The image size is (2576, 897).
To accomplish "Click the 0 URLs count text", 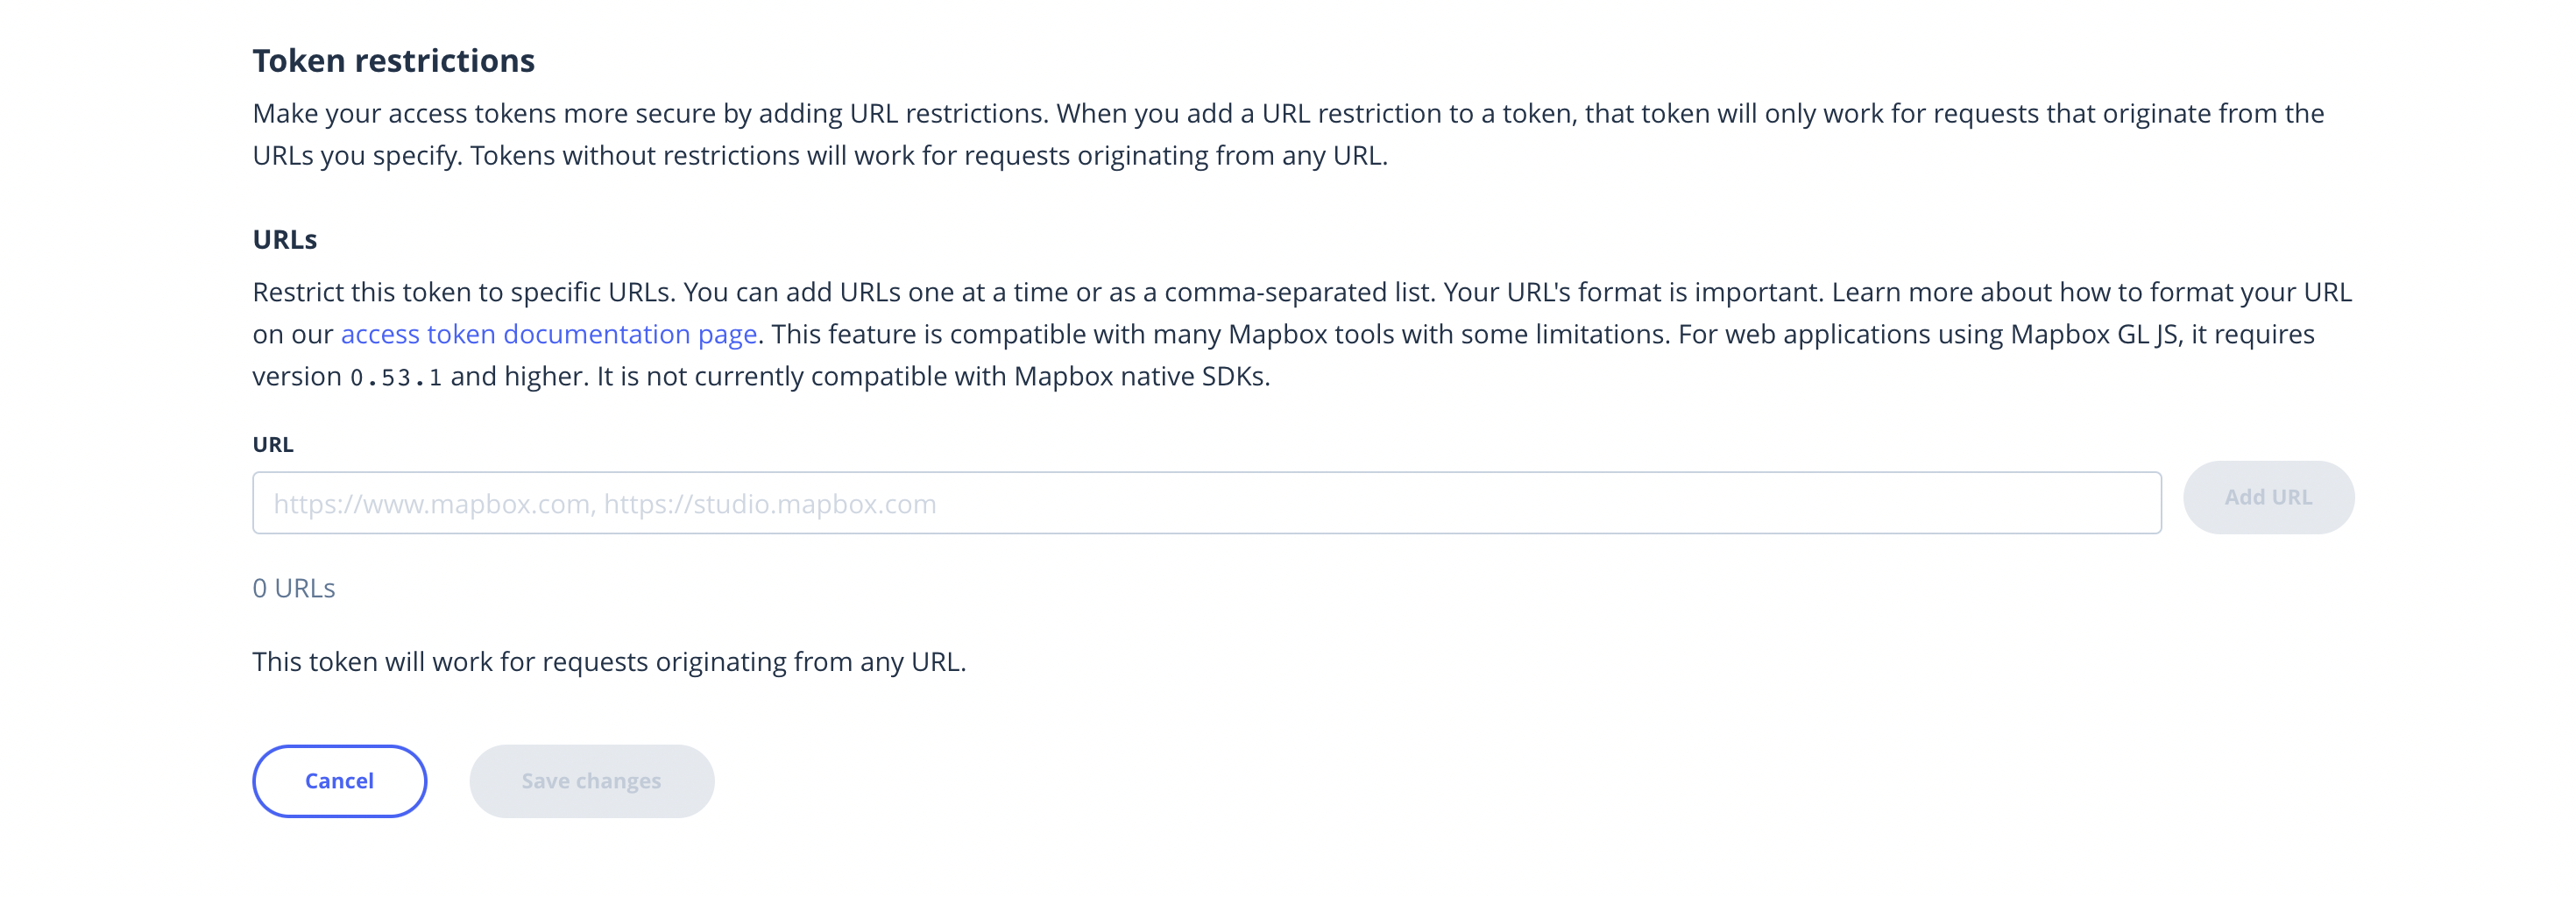I will [x=293, y=588].
